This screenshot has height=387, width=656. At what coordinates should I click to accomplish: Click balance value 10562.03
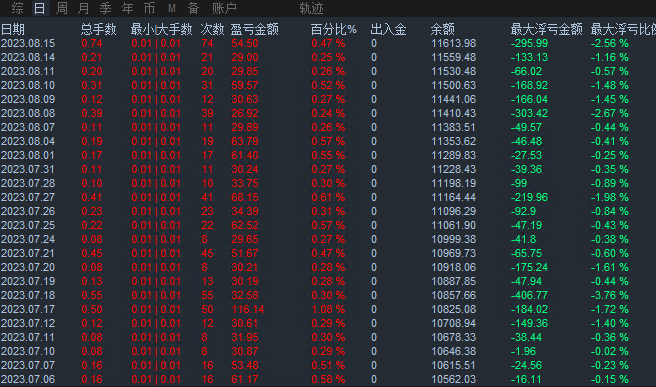tap(454, 379)
